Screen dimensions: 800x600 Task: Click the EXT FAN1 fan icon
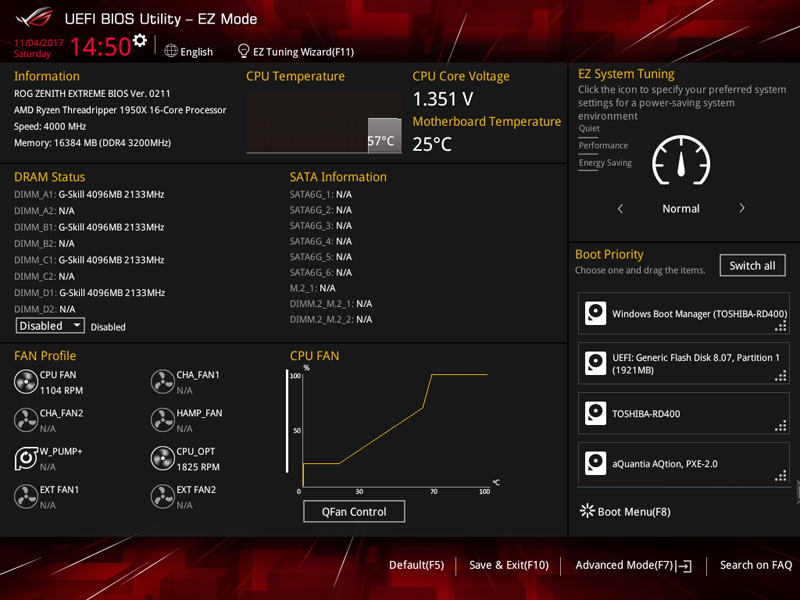click(x=26, y=497)
